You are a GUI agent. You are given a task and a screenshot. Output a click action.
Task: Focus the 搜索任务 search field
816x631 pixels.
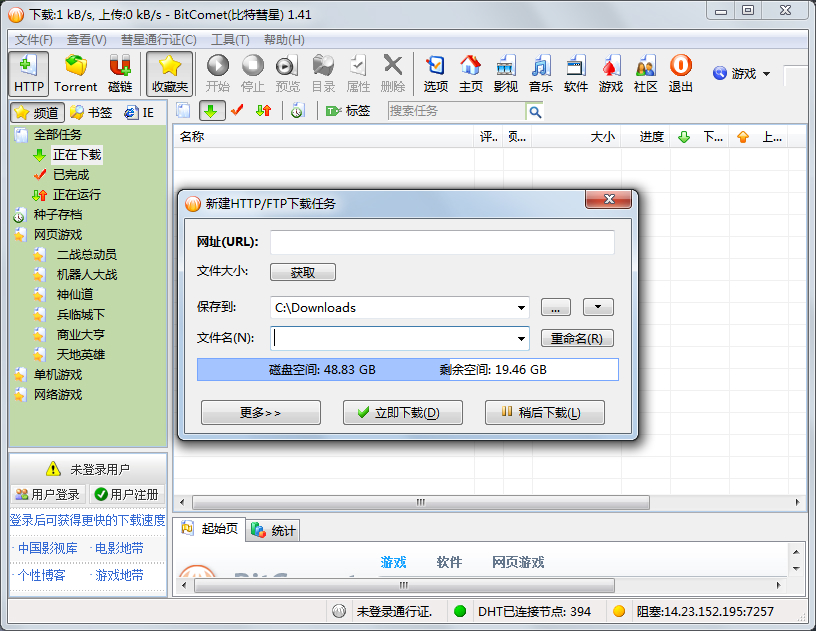457,111
